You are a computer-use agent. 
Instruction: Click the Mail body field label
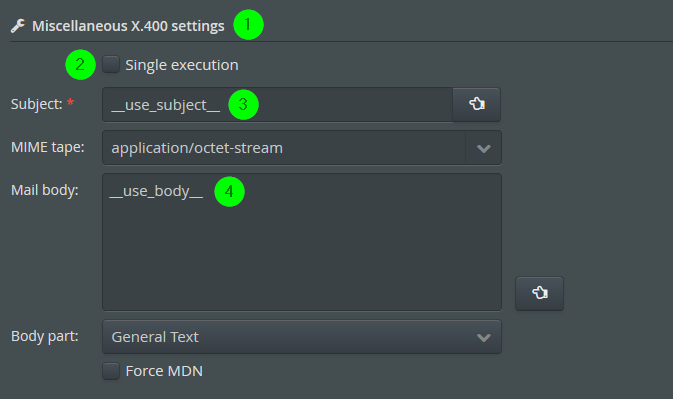pos(45,190)
